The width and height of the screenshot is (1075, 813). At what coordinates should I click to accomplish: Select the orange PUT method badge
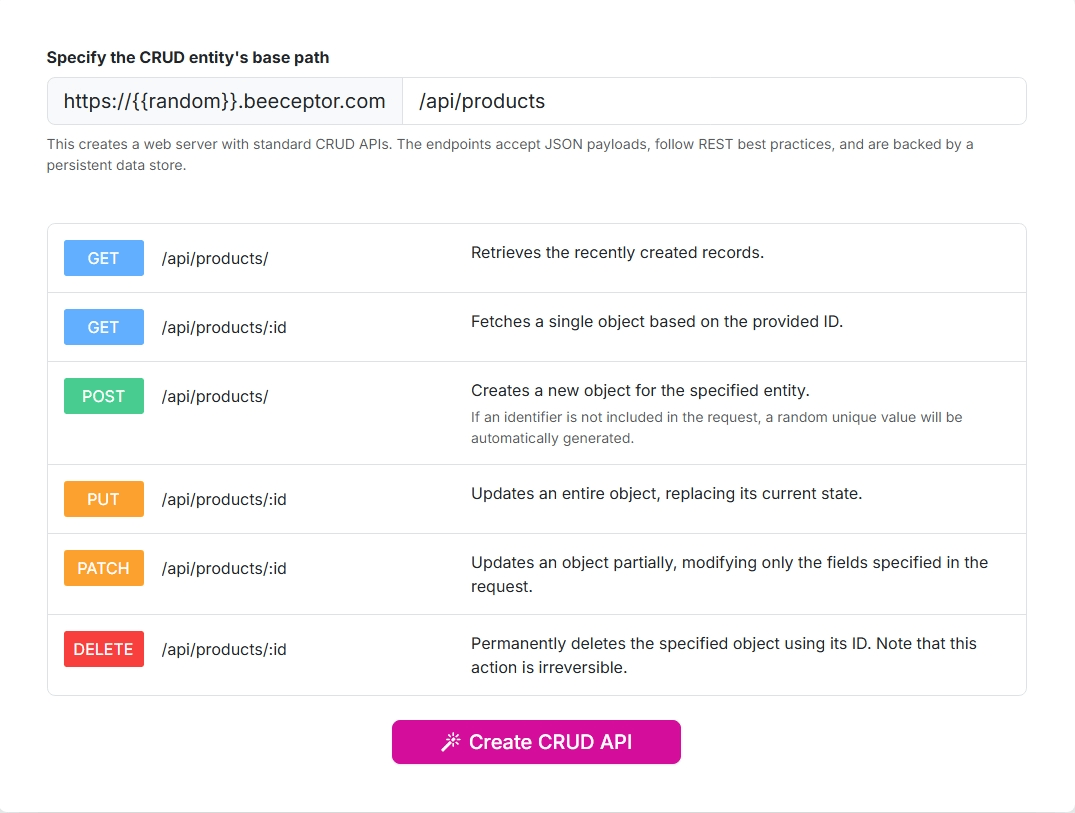[103, 499]
